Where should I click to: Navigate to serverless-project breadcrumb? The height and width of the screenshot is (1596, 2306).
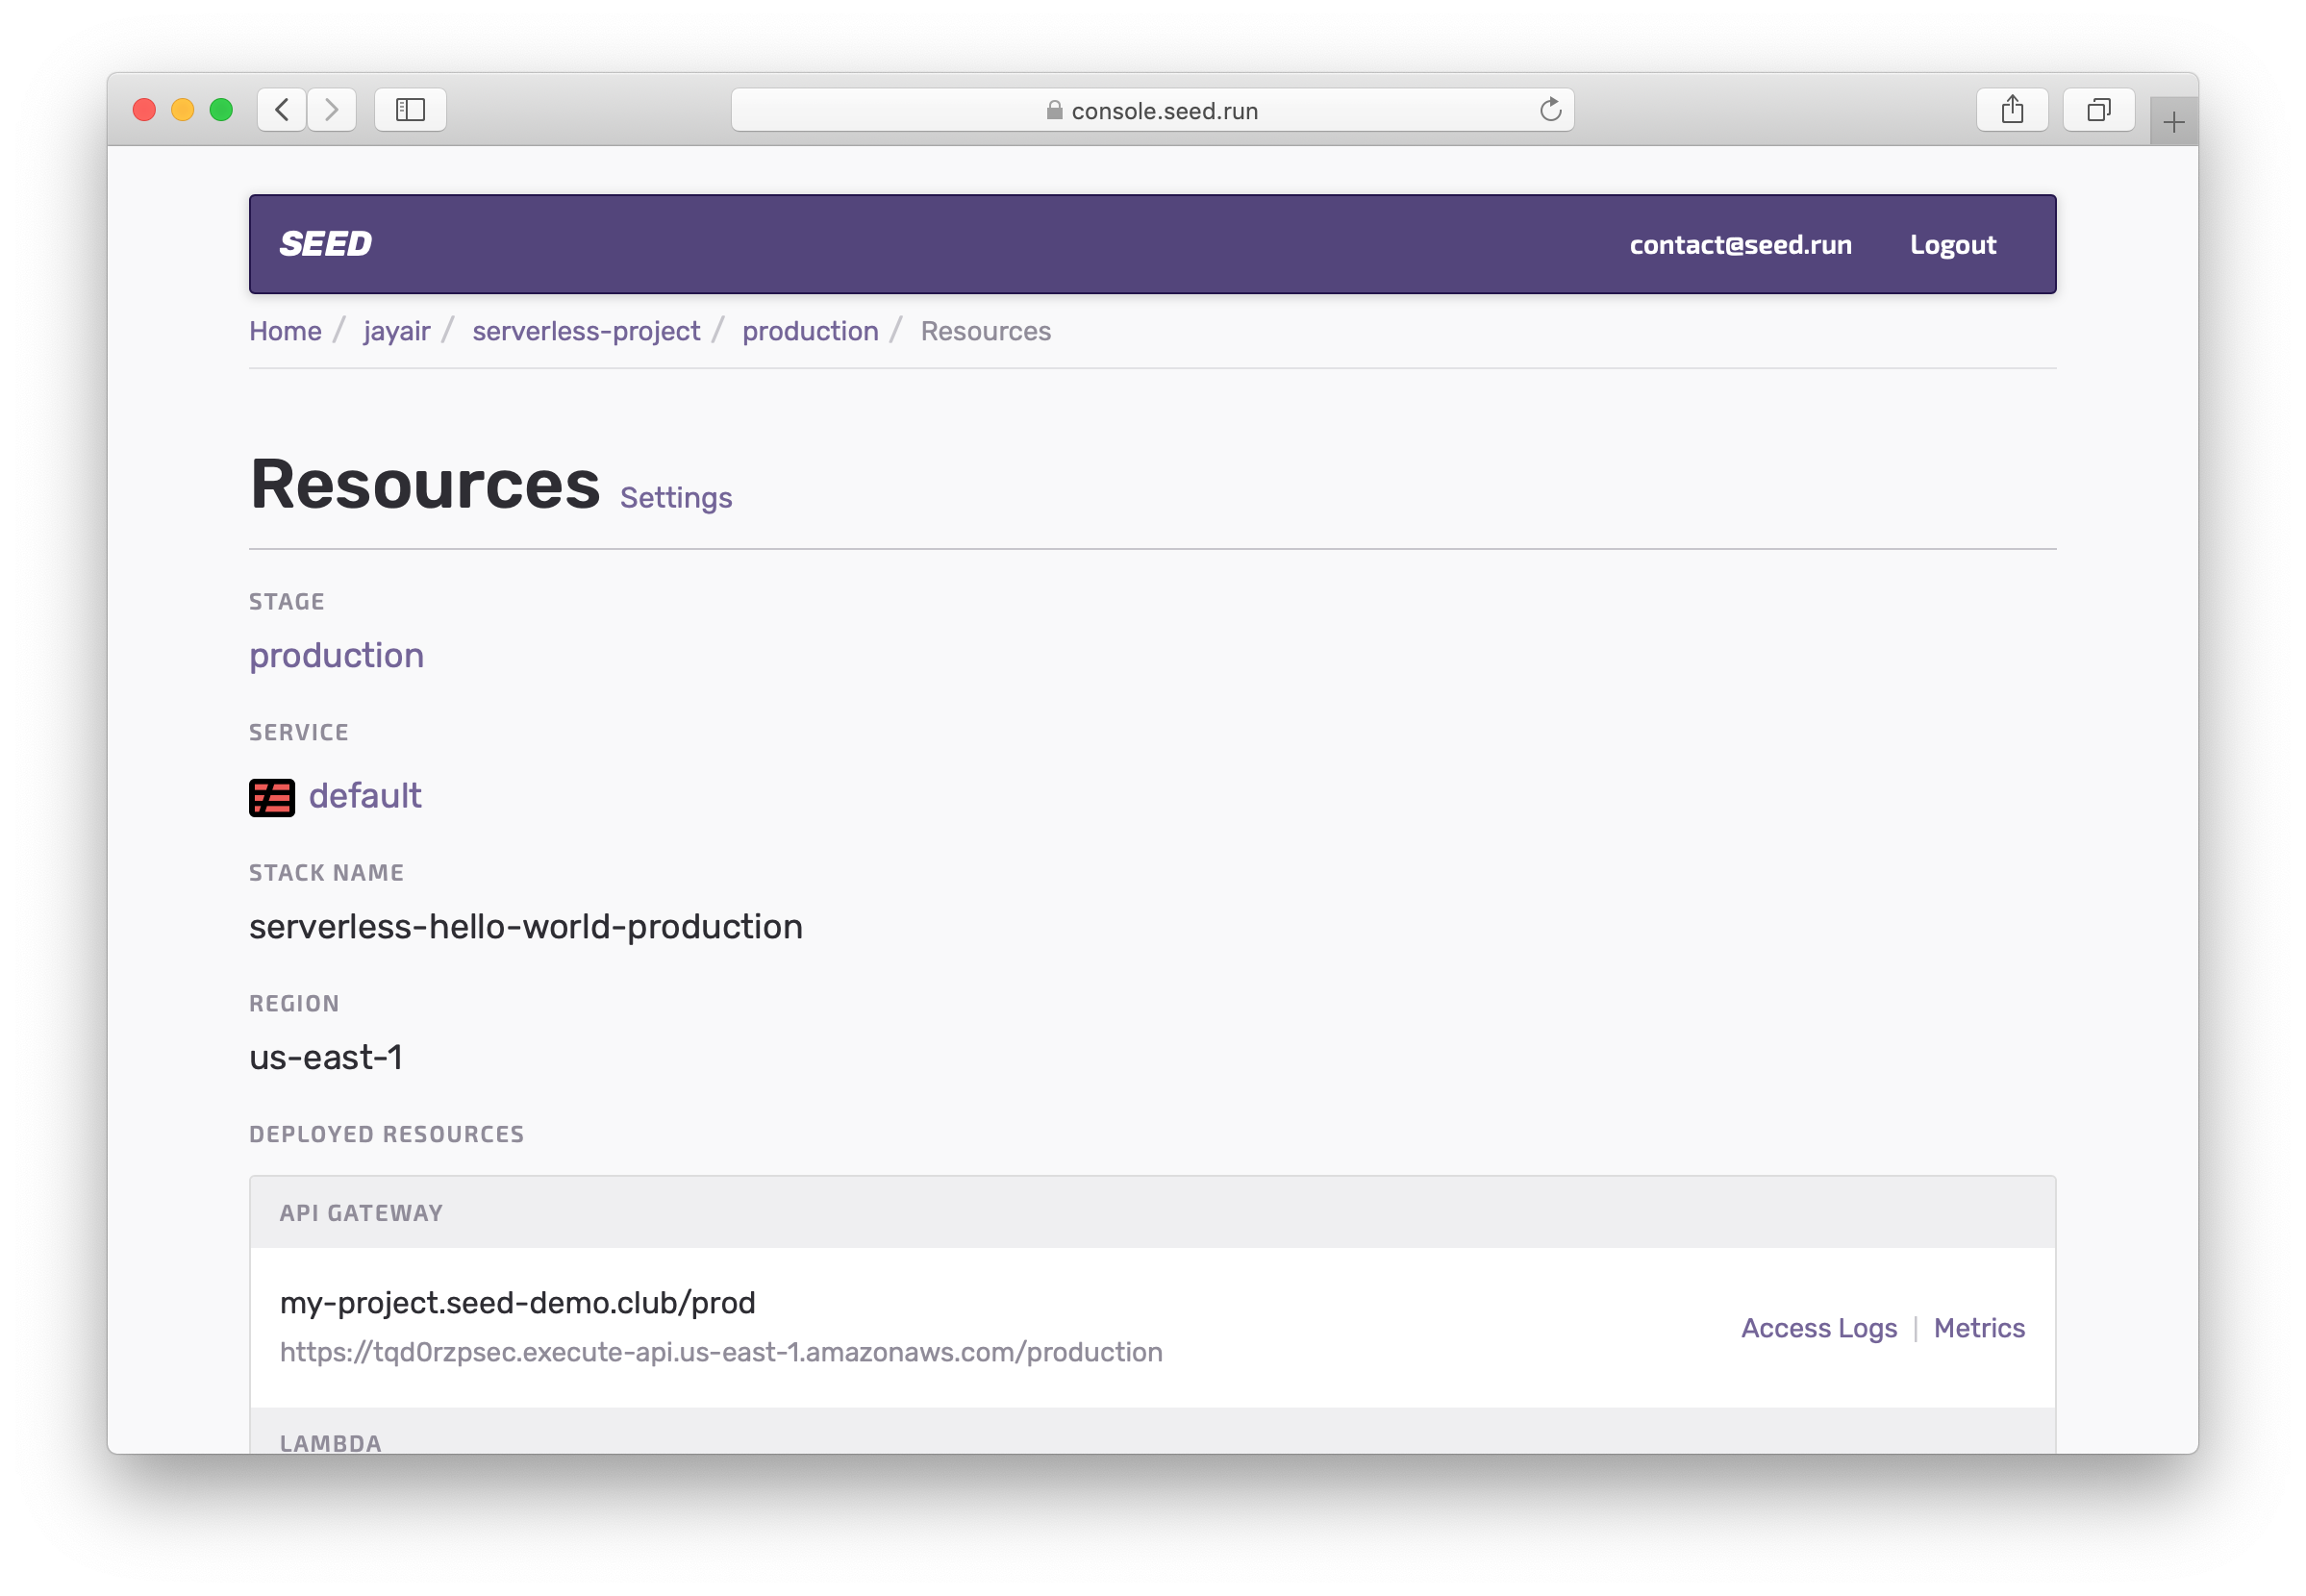[586, 331]
